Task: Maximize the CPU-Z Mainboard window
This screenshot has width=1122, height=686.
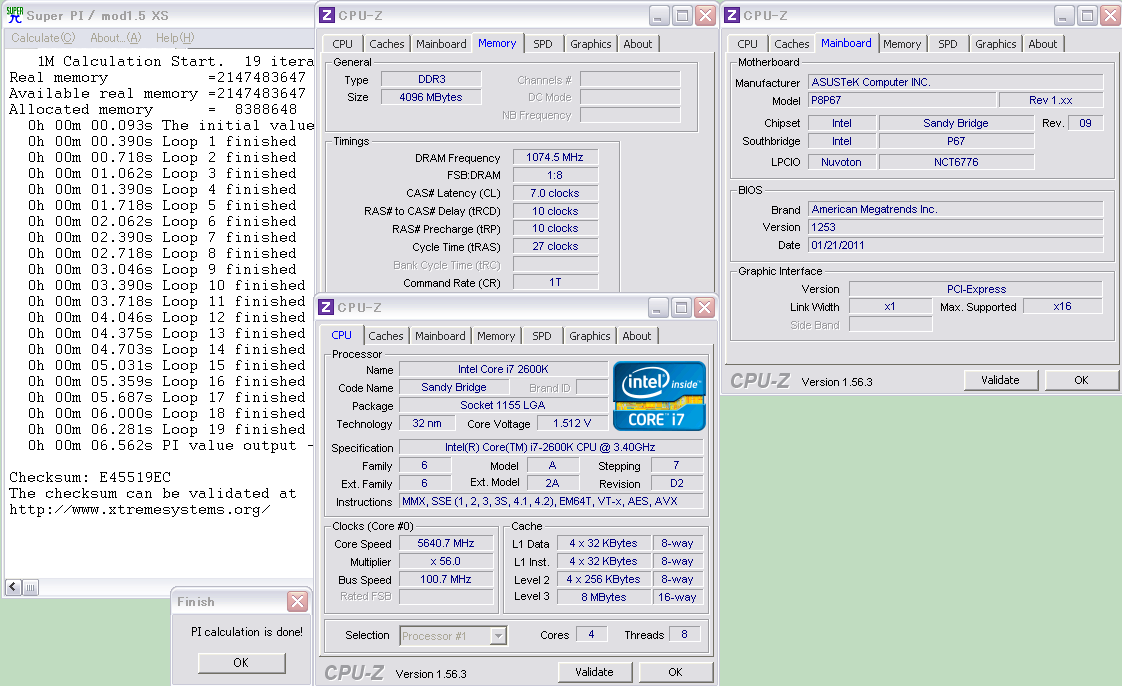Action: point(1087,15)
